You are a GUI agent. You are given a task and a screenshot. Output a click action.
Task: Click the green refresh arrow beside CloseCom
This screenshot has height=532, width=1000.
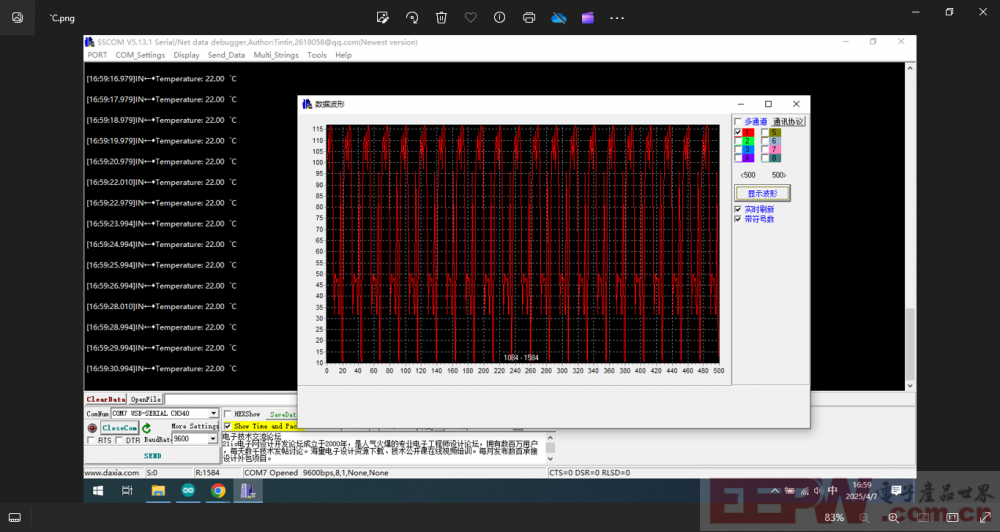point(147,428)
